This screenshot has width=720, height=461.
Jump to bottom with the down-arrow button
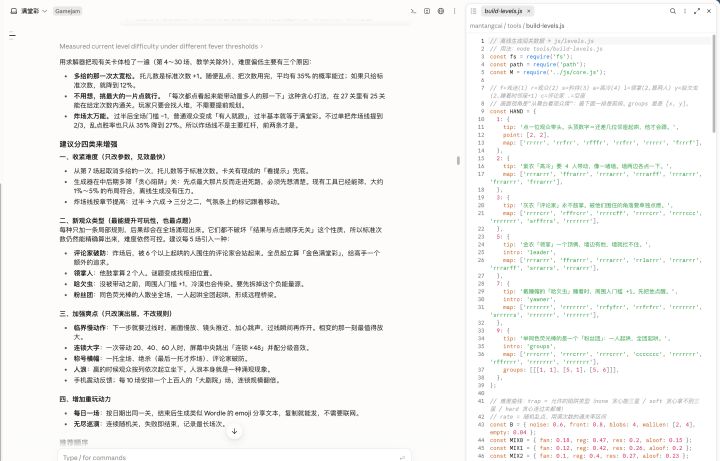(234, 431)
